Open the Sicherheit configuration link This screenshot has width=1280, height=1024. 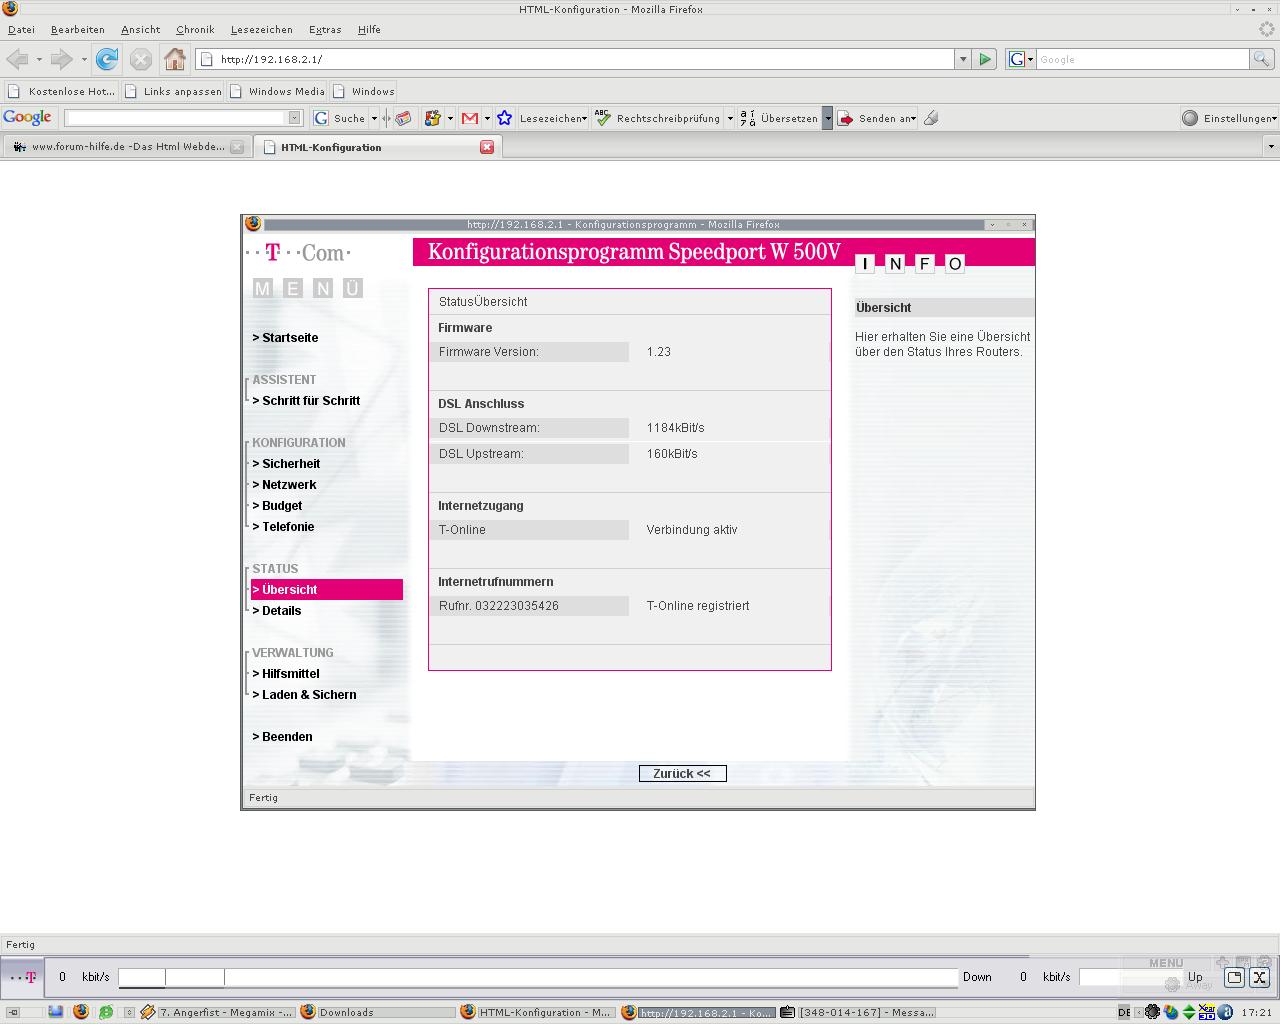(x=290, y=464)
